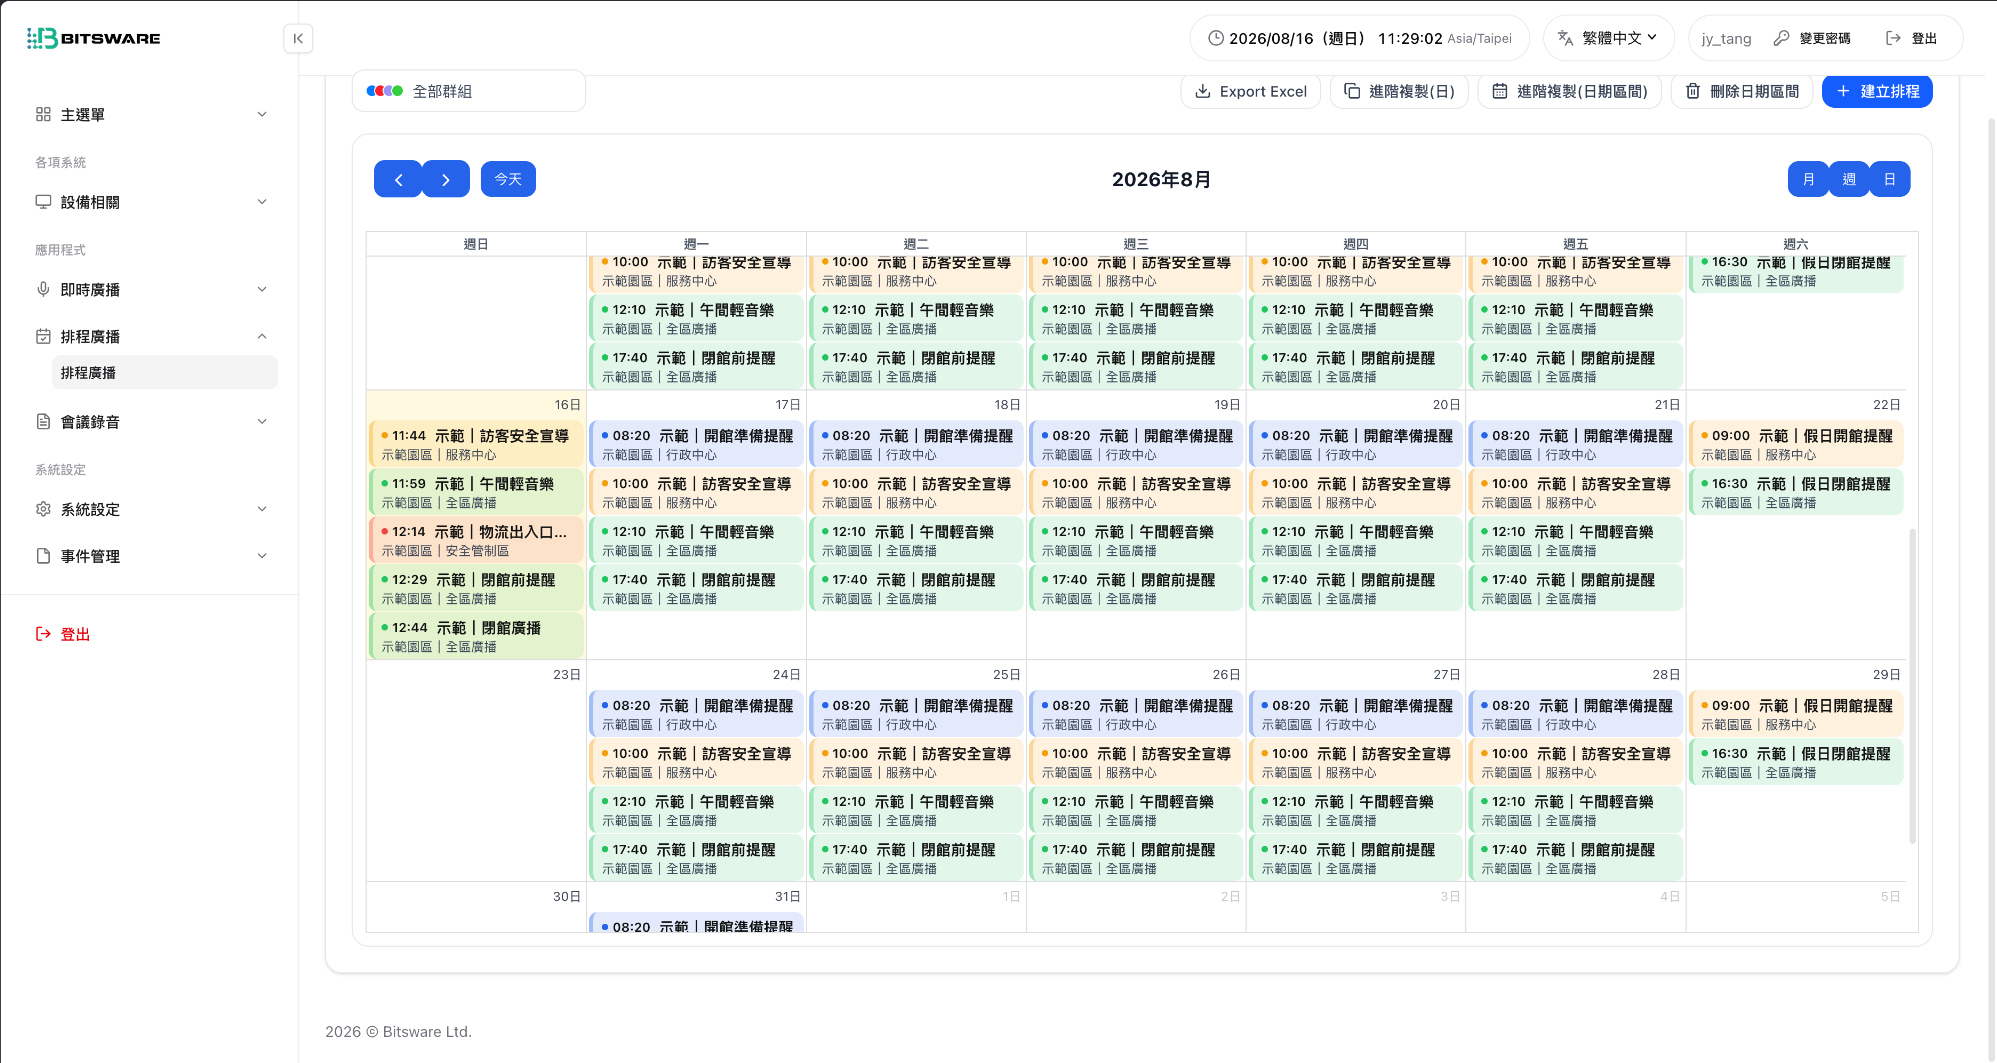Collapse the 排程廣播 section
This screenshot has height=1063, width=1997.
click(x=262, y=336)
